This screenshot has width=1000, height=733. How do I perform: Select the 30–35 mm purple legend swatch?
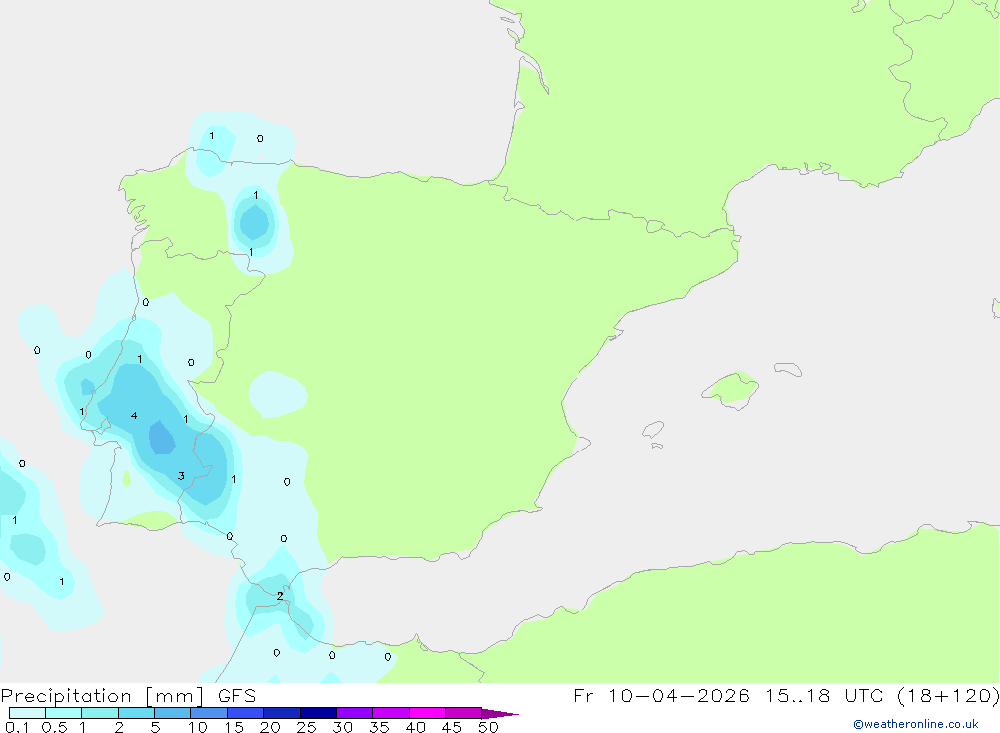coord(355,713)
